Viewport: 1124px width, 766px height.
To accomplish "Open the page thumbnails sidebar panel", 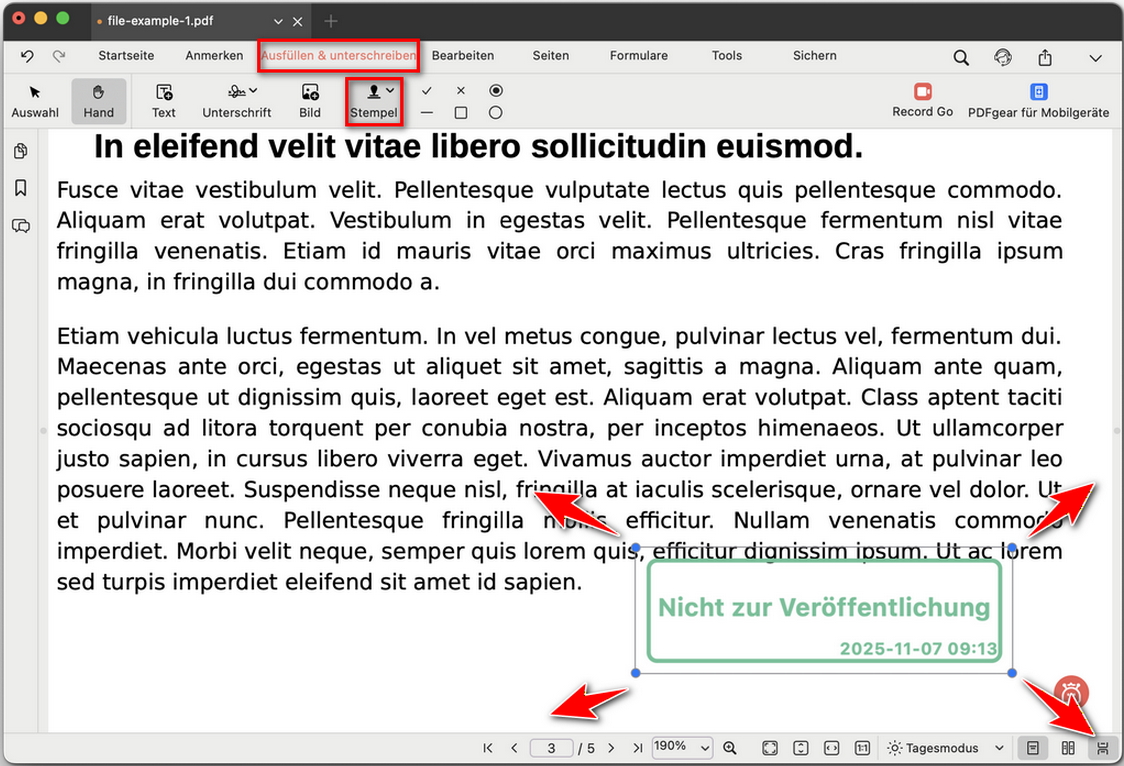I will pyautogui.click(x=21, y=151).
